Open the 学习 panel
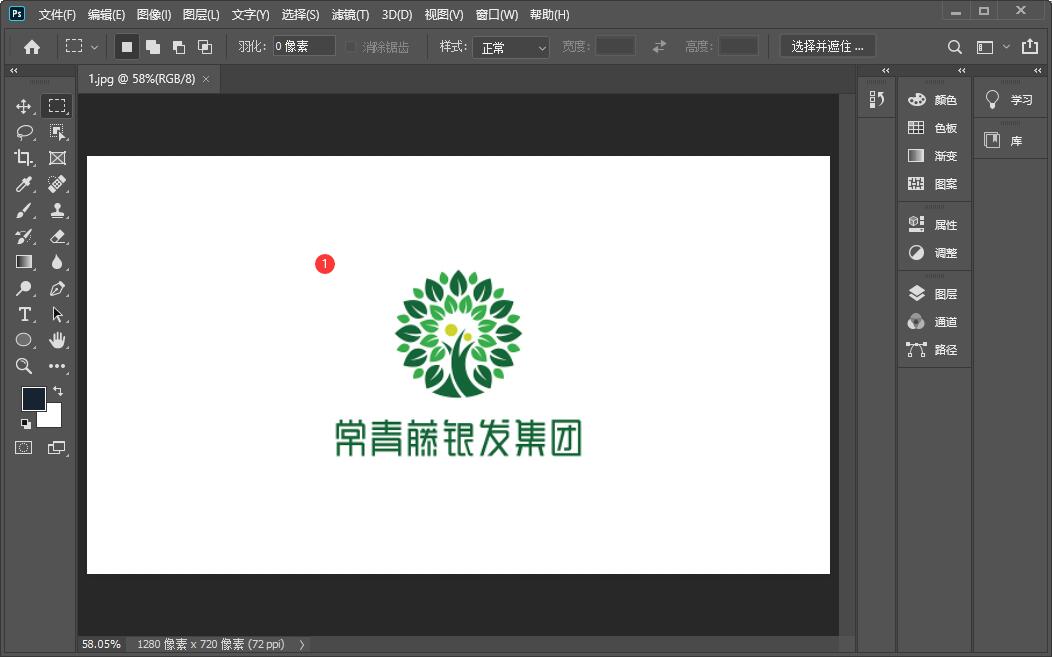Viewport: 1052px width, 657px height. pos(1010,100)
